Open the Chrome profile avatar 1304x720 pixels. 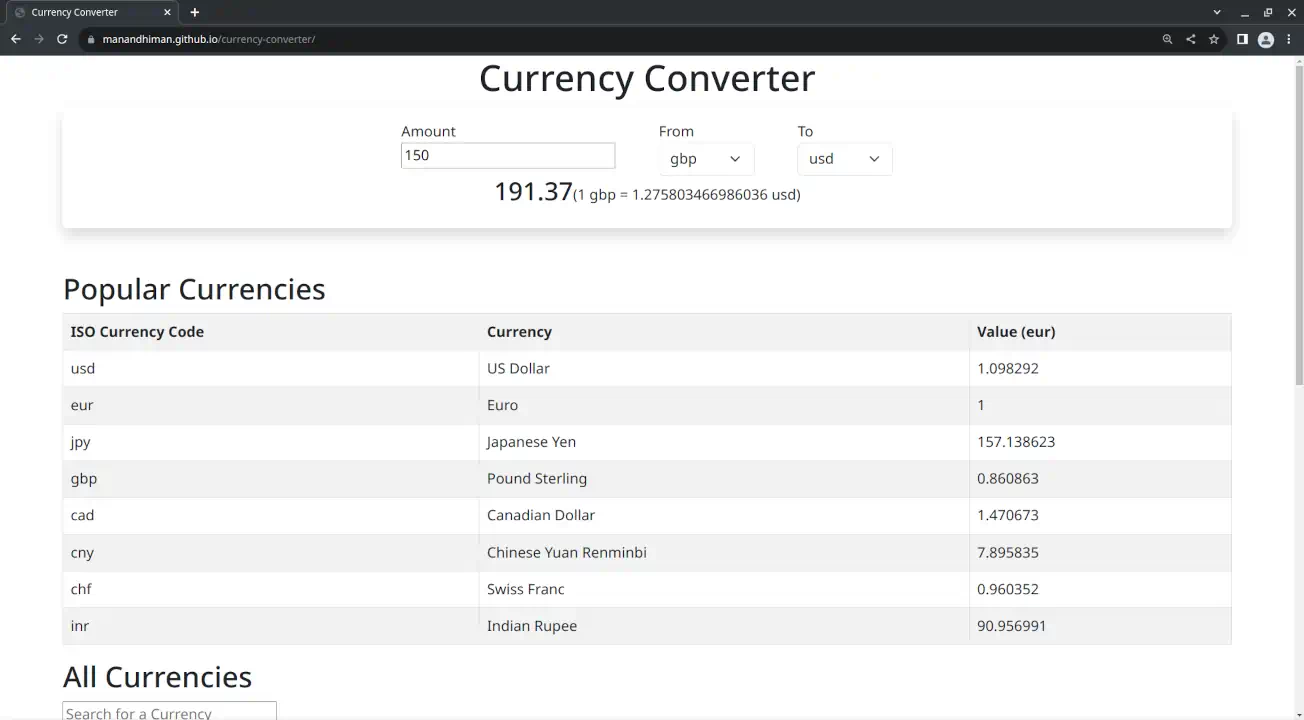pyautogui.click(x=1265, y=39)
